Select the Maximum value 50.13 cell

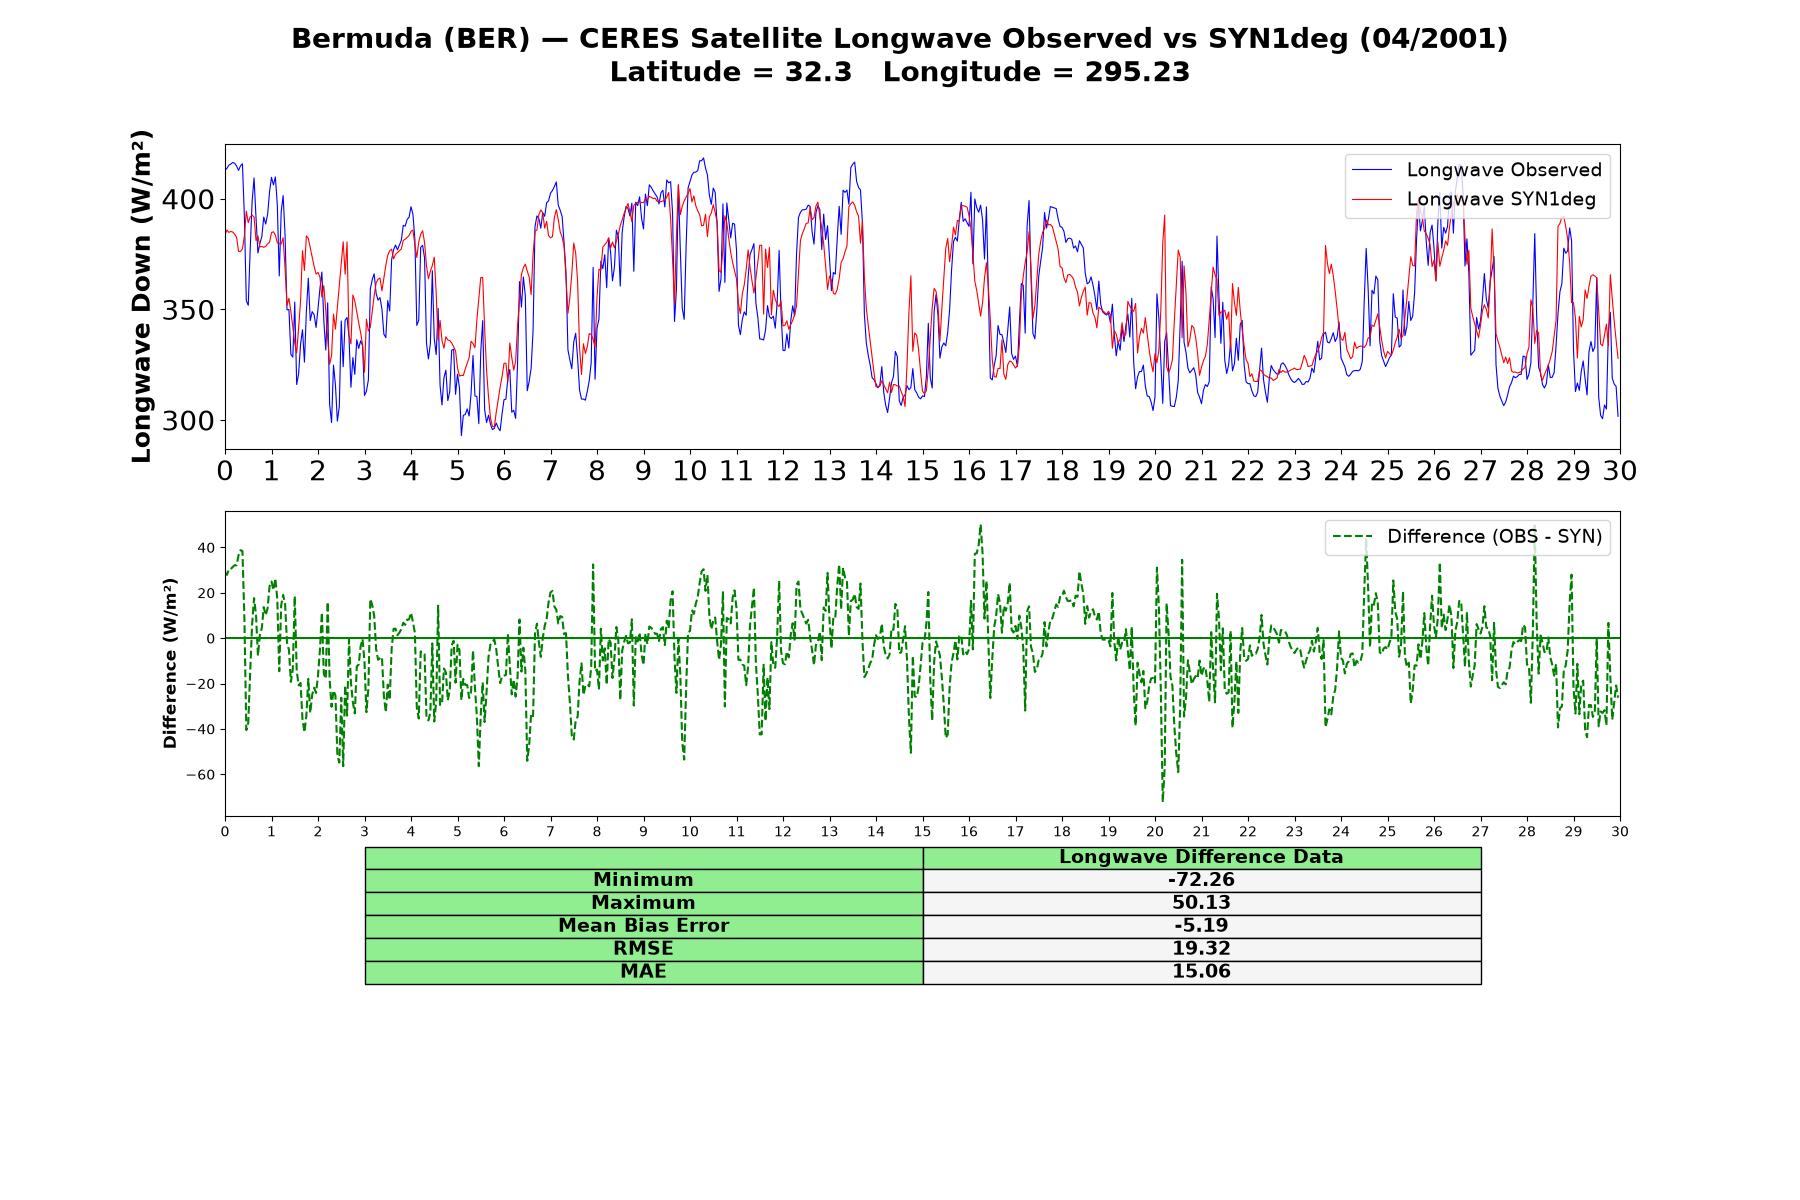click(x=1202, y=903)
